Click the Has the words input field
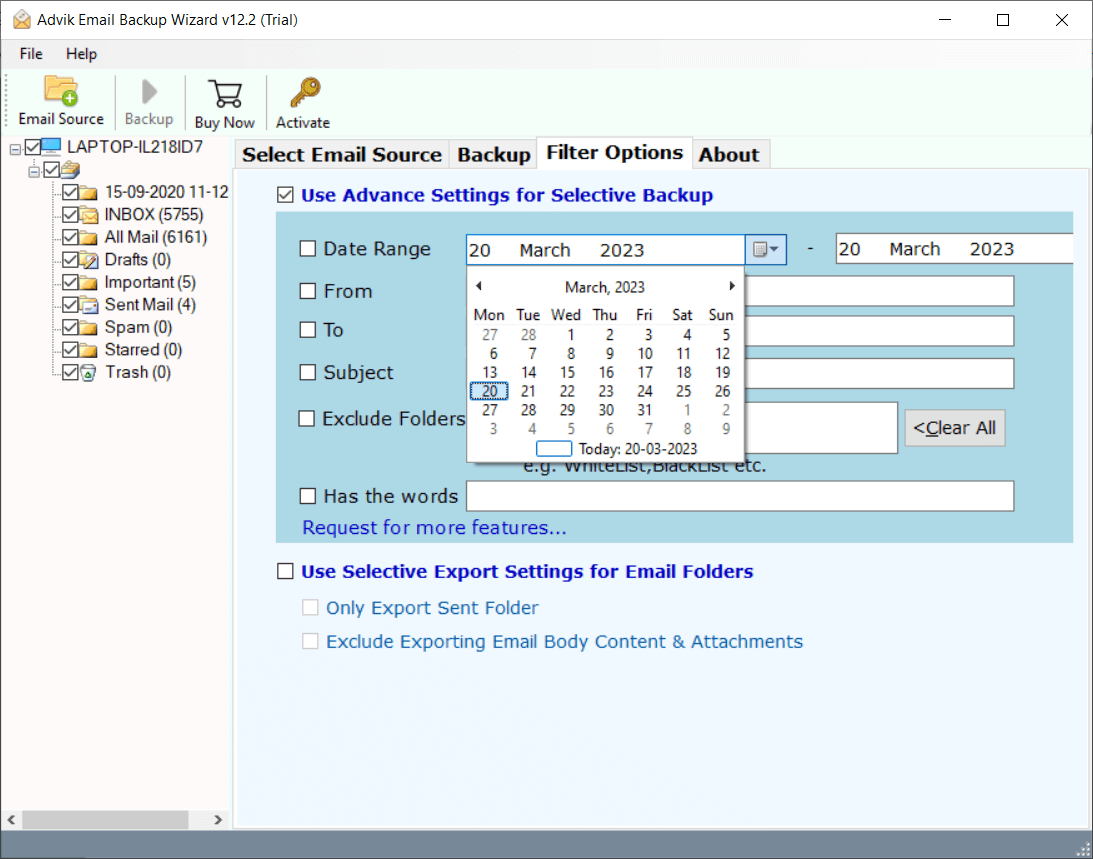Screen dimensions: 1093x859 tap(740, 496)
